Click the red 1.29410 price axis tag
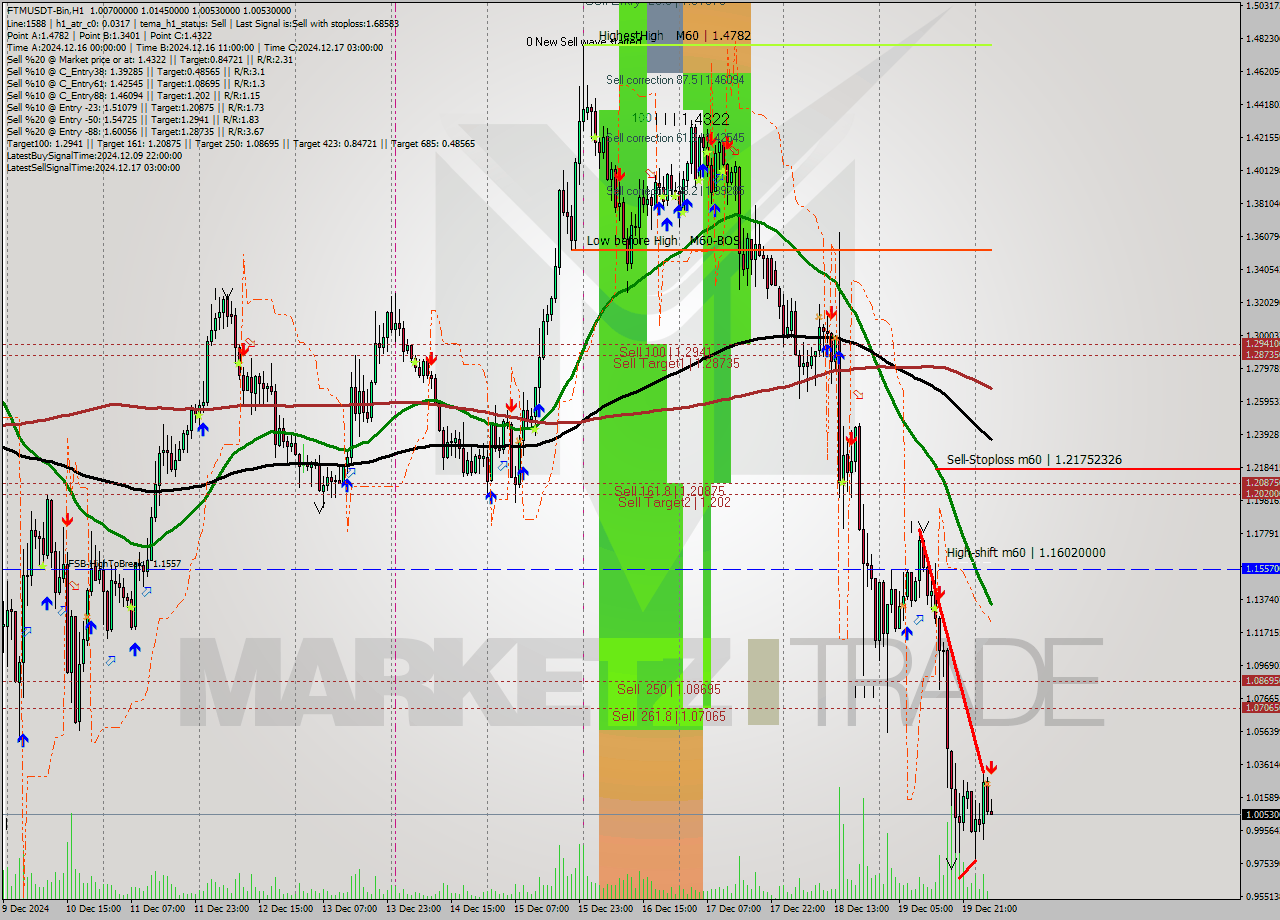 coord(1260,344)
